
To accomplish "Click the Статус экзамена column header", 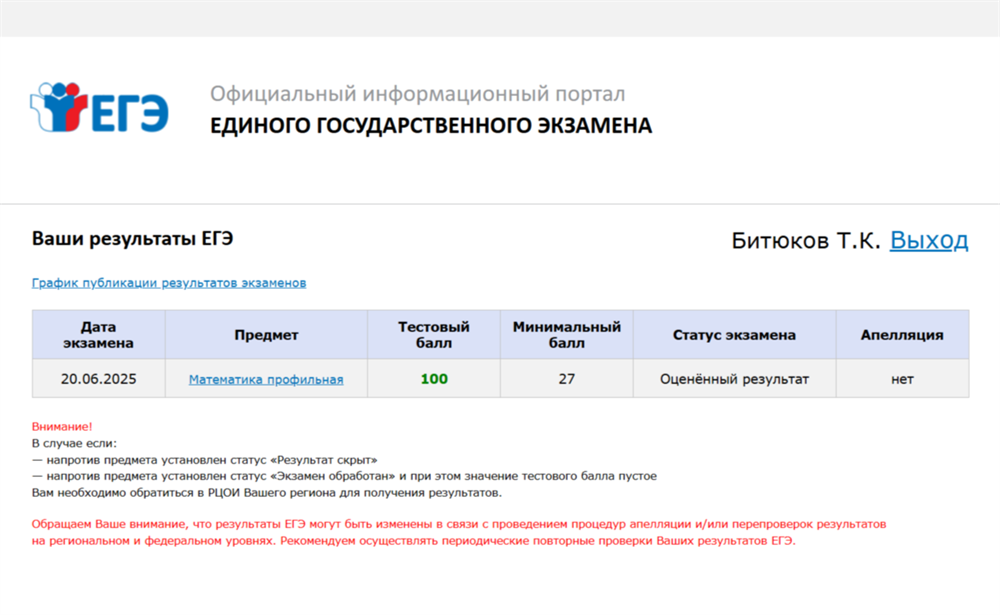I will point(734,335).
